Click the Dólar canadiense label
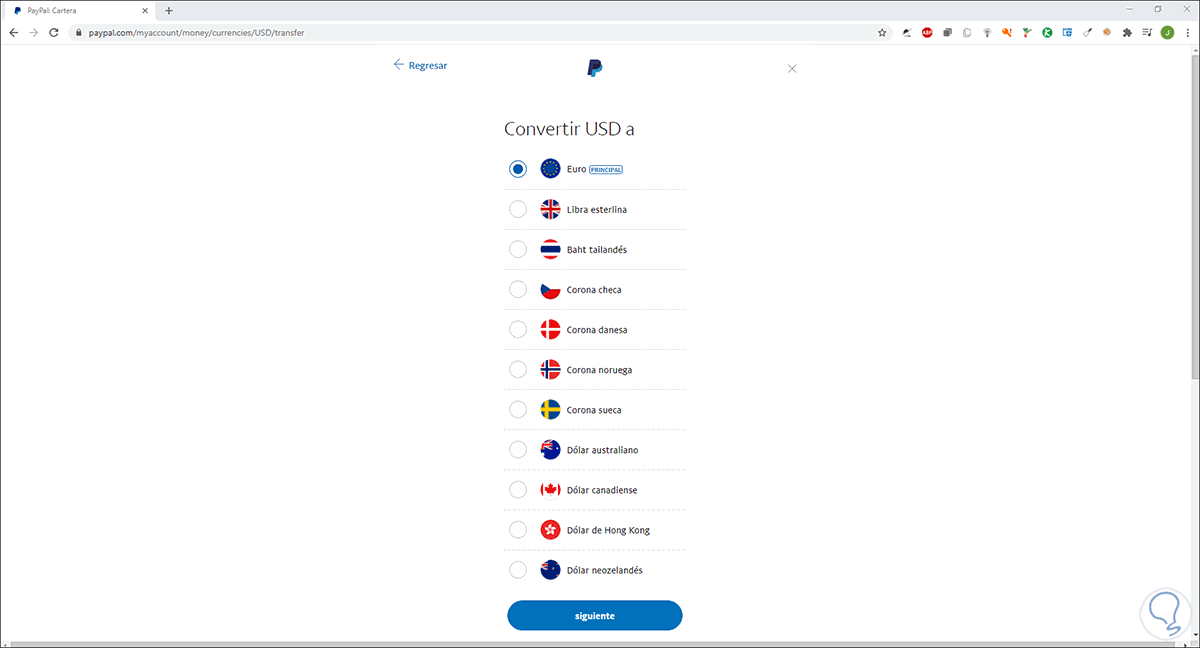The width and height of the screenshot is (1200, 648). [x=602, y=490]
